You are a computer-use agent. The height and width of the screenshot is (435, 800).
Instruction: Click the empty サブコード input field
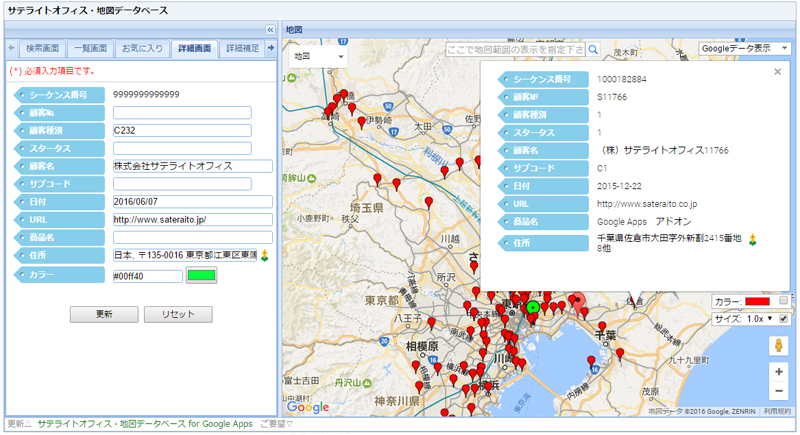182,184
